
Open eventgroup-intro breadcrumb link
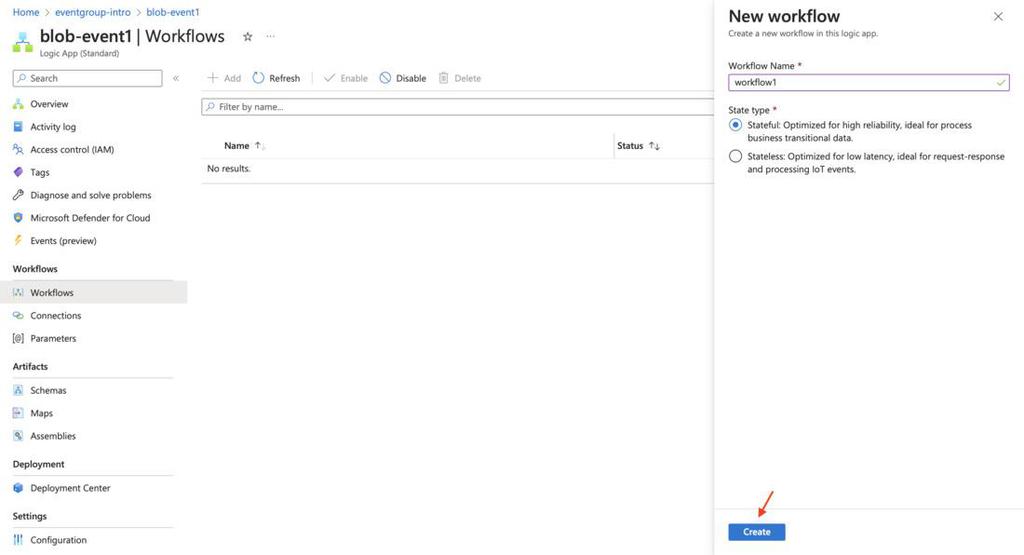point(93,12)
